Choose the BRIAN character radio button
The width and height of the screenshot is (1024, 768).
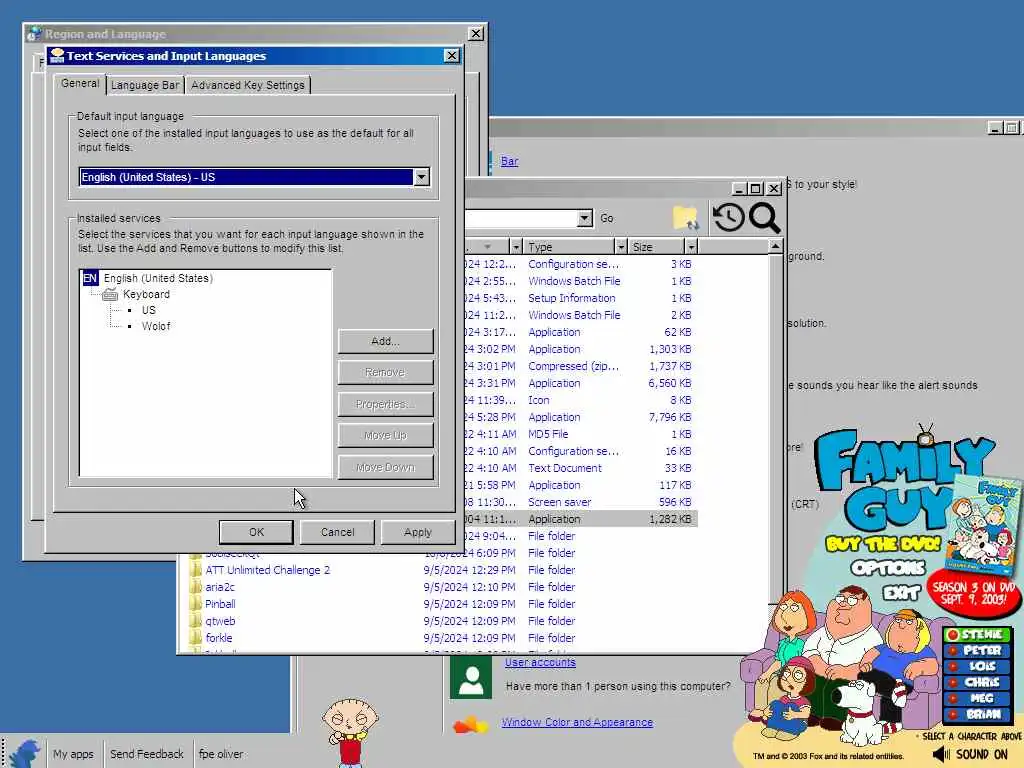pyautogui.click(x=953, y=714)
